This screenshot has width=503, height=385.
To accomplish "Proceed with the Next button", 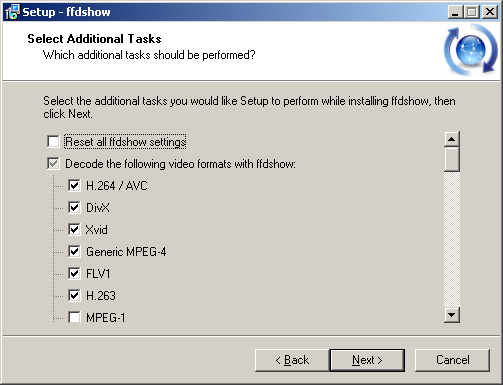I will click(367, 360).
